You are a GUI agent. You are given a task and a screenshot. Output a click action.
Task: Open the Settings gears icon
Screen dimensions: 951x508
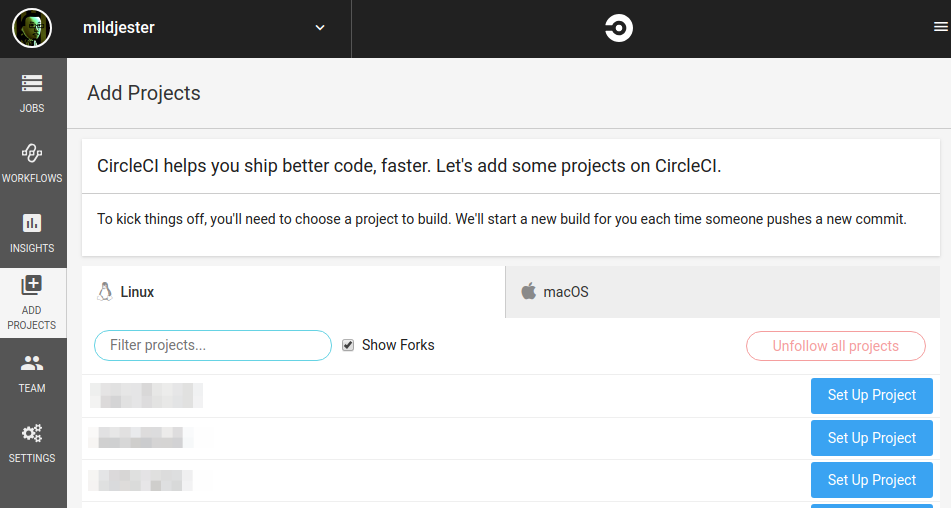[x=32, y=433]
